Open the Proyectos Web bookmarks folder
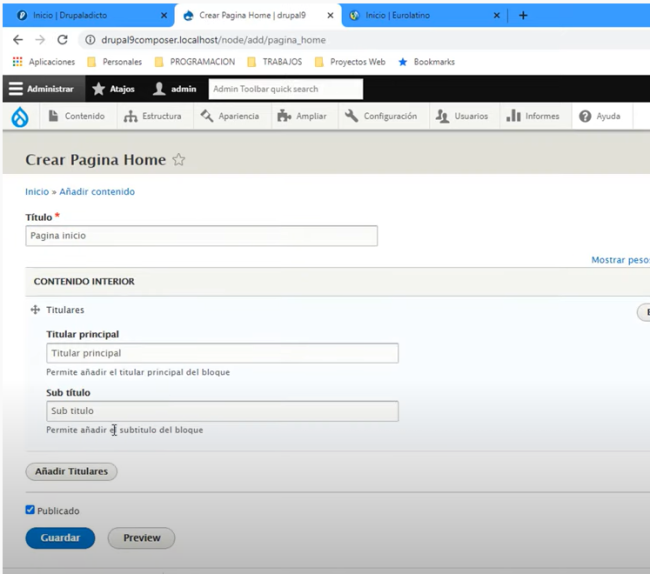This screenshot has width=650, height=574. tap(350, 62)
